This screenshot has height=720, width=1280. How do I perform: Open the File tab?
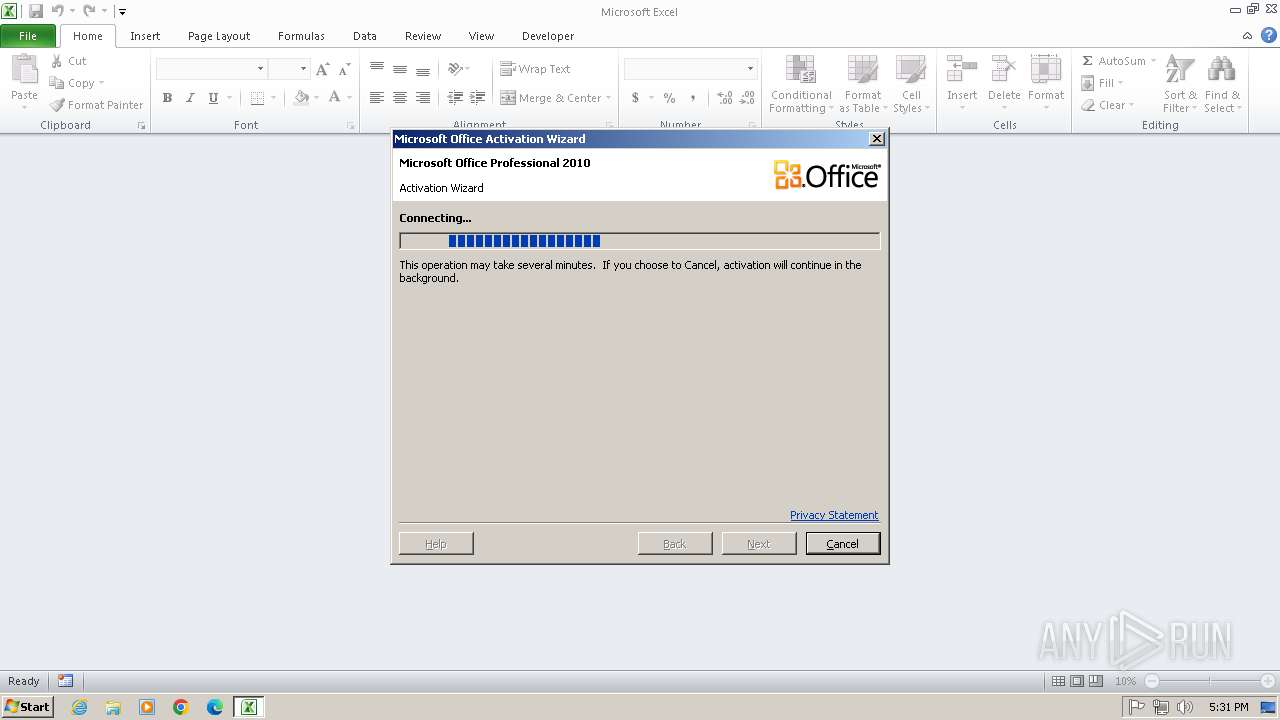(x=28, y=36)
